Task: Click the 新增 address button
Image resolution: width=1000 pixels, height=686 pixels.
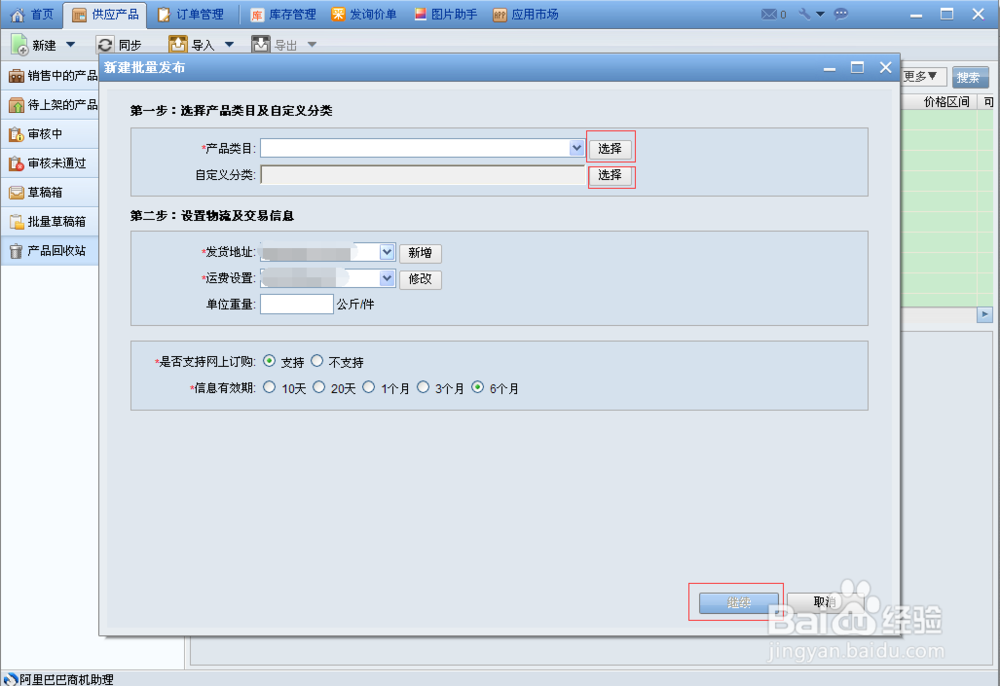Action: point(420,253)
